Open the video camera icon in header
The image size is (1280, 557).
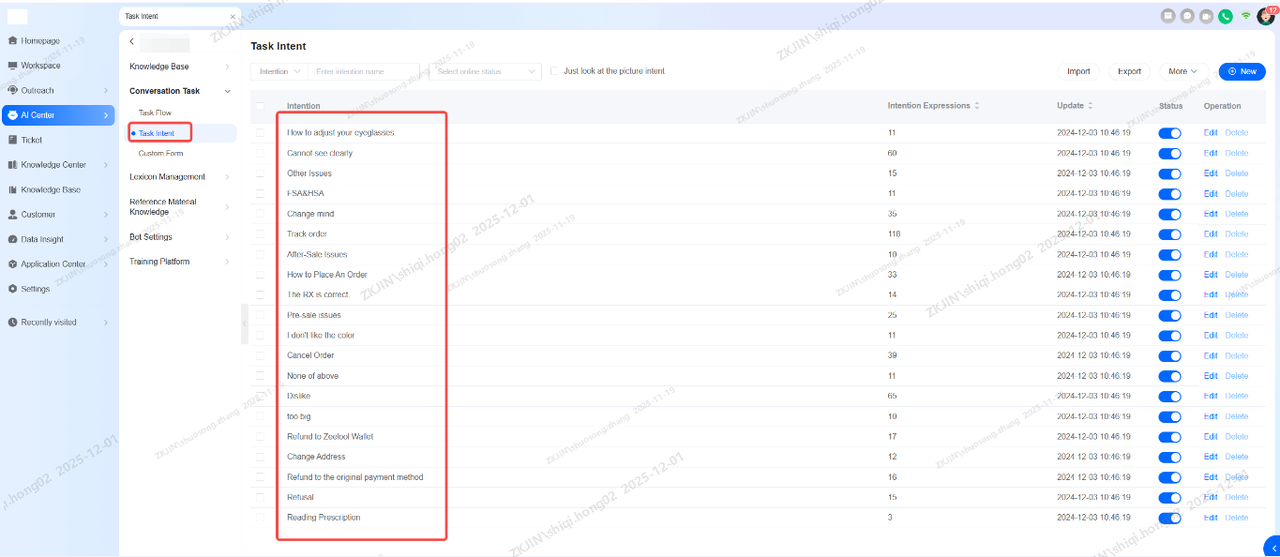1206,16
